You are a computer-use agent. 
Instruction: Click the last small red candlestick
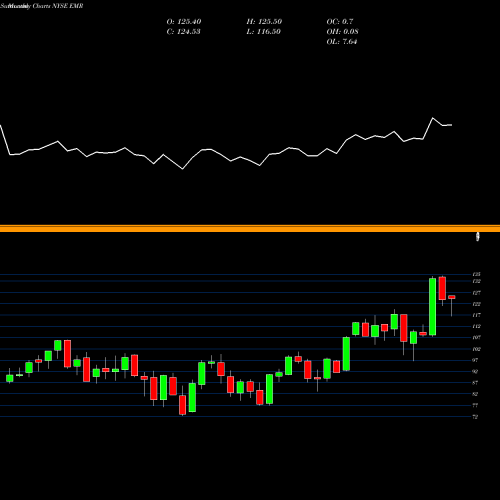(x=452, y=297)
